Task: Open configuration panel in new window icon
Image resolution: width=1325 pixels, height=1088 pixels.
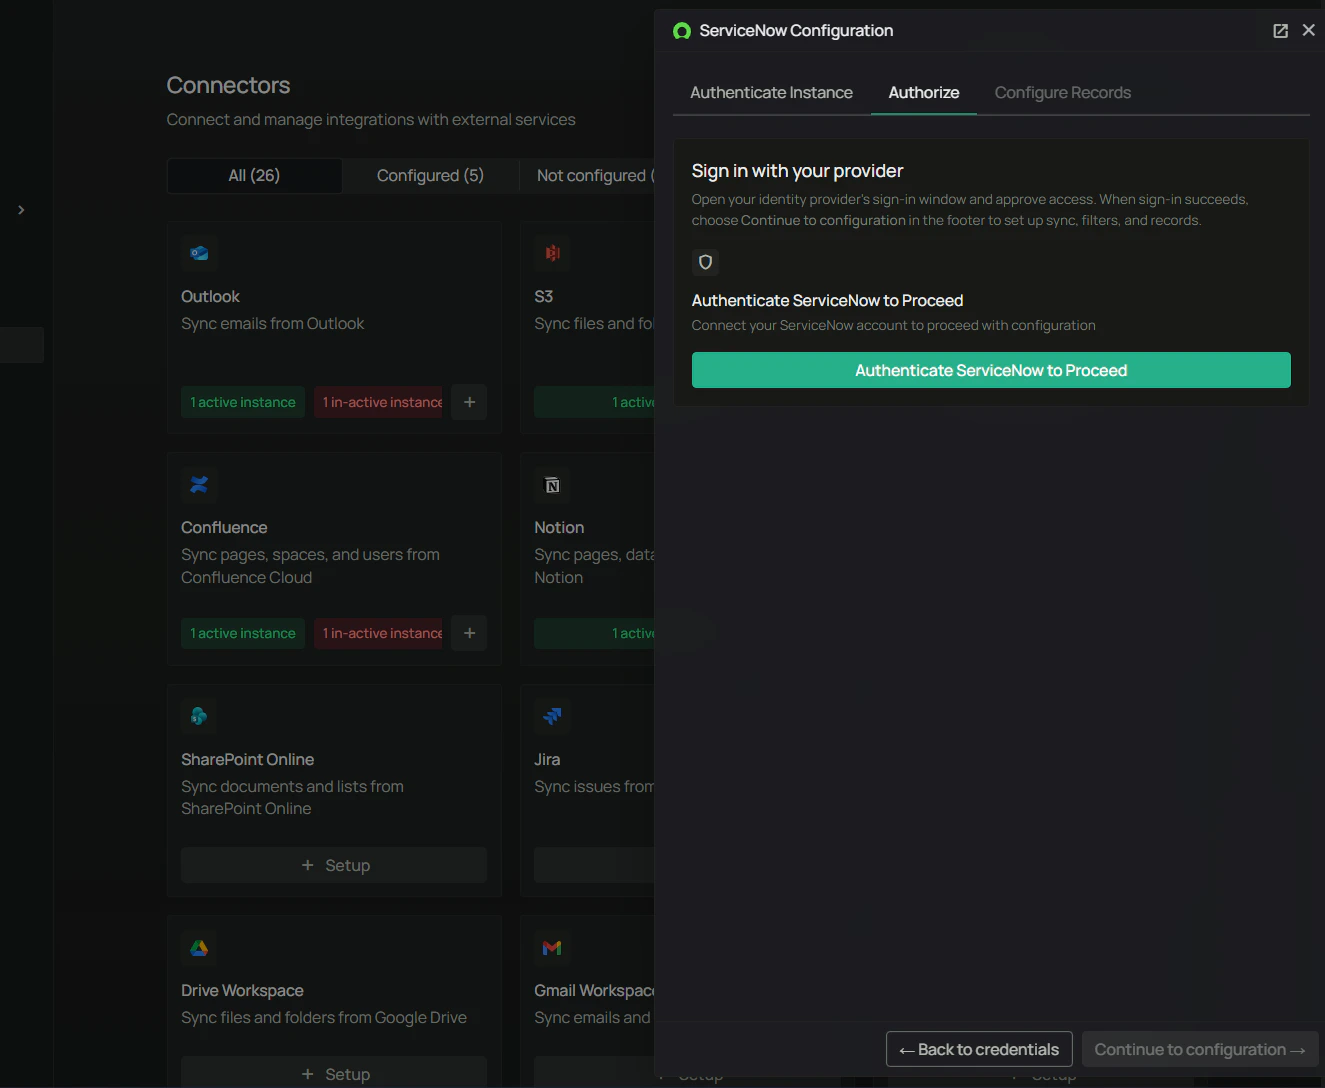Action: (x=1280, y=31)
